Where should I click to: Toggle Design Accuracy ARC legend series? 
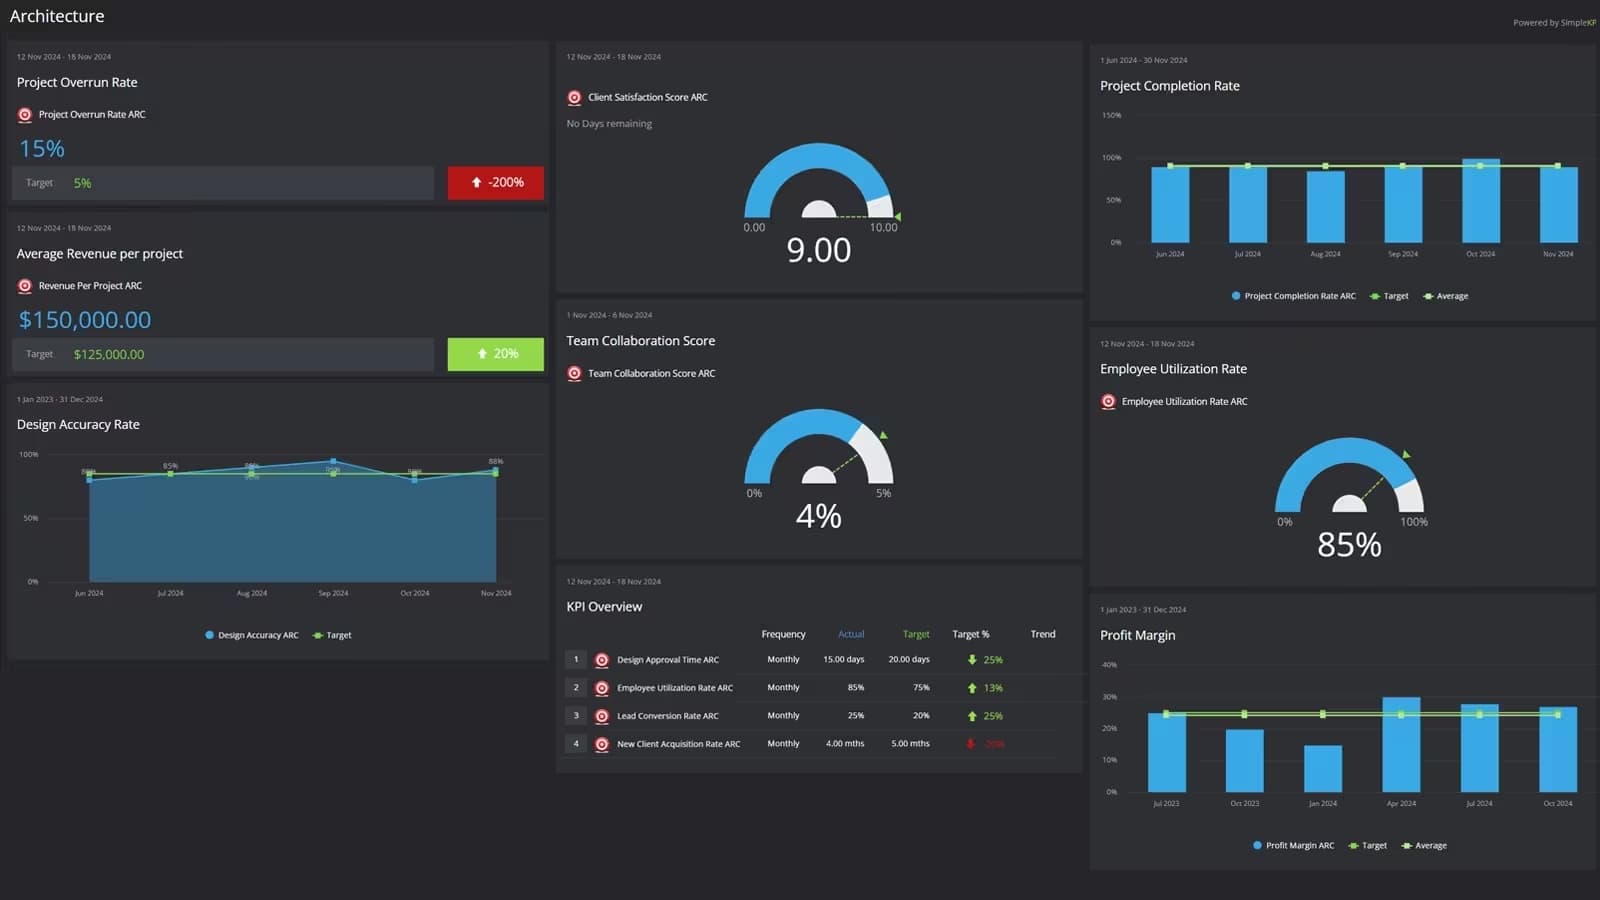click(x=252, y=635)
